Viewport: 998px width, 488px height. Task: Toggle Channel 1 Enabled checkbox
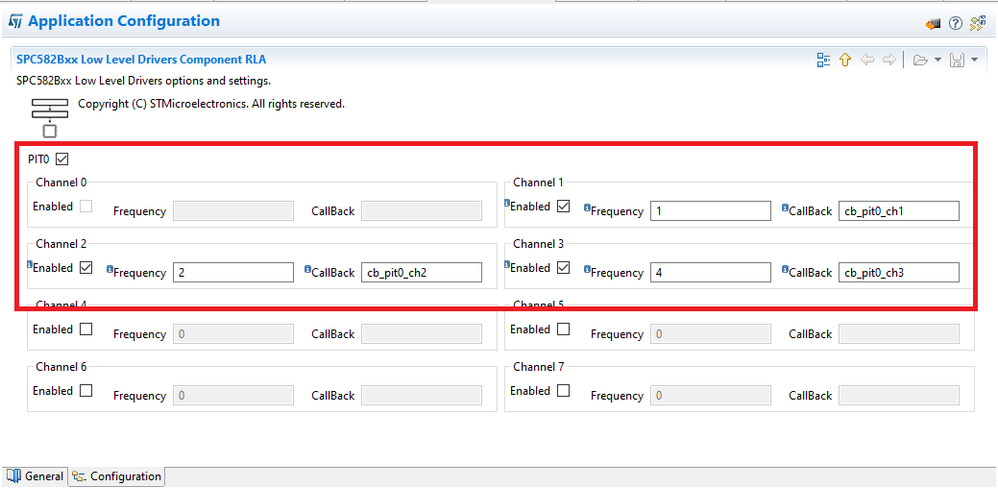click(563, 206)
